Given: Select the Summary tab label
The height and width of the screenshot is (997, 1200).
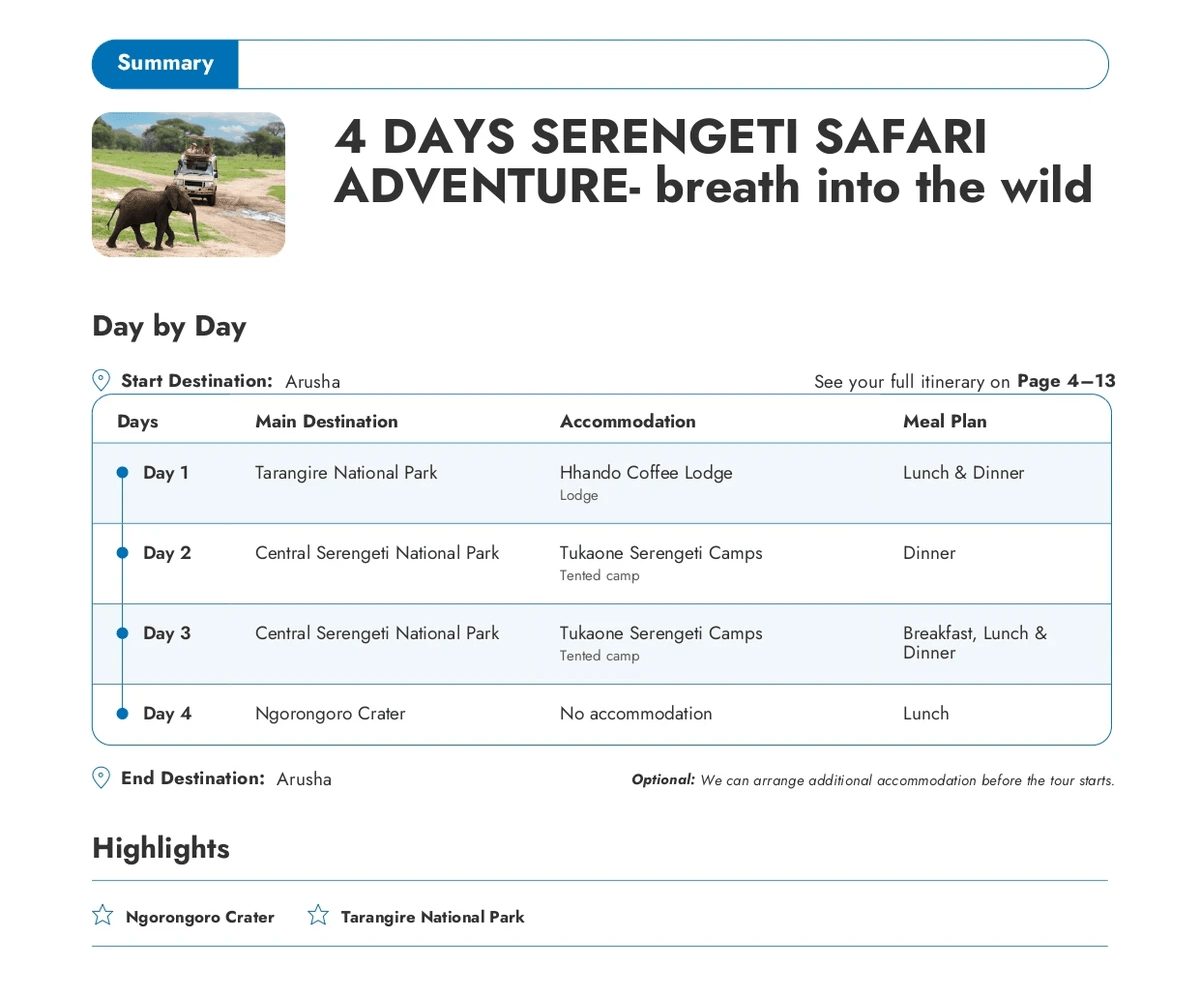Looking at the screenshot, I should (x=165, y=63).
